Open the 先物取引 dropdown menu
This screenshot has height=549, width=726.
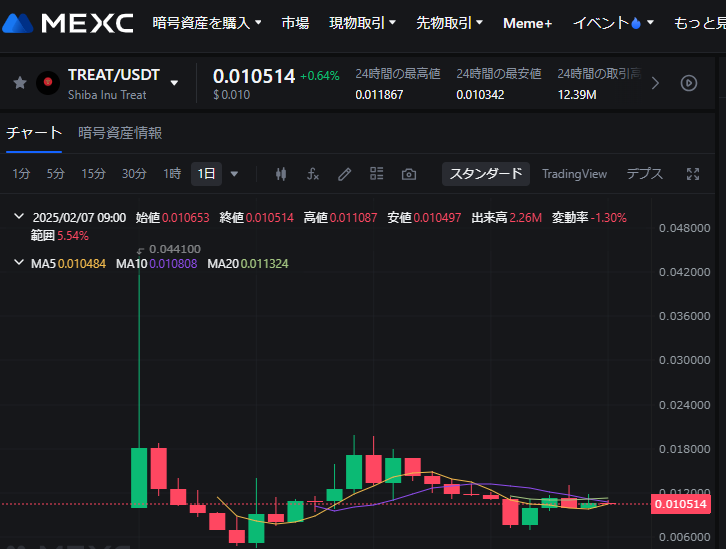pos(449,23)
